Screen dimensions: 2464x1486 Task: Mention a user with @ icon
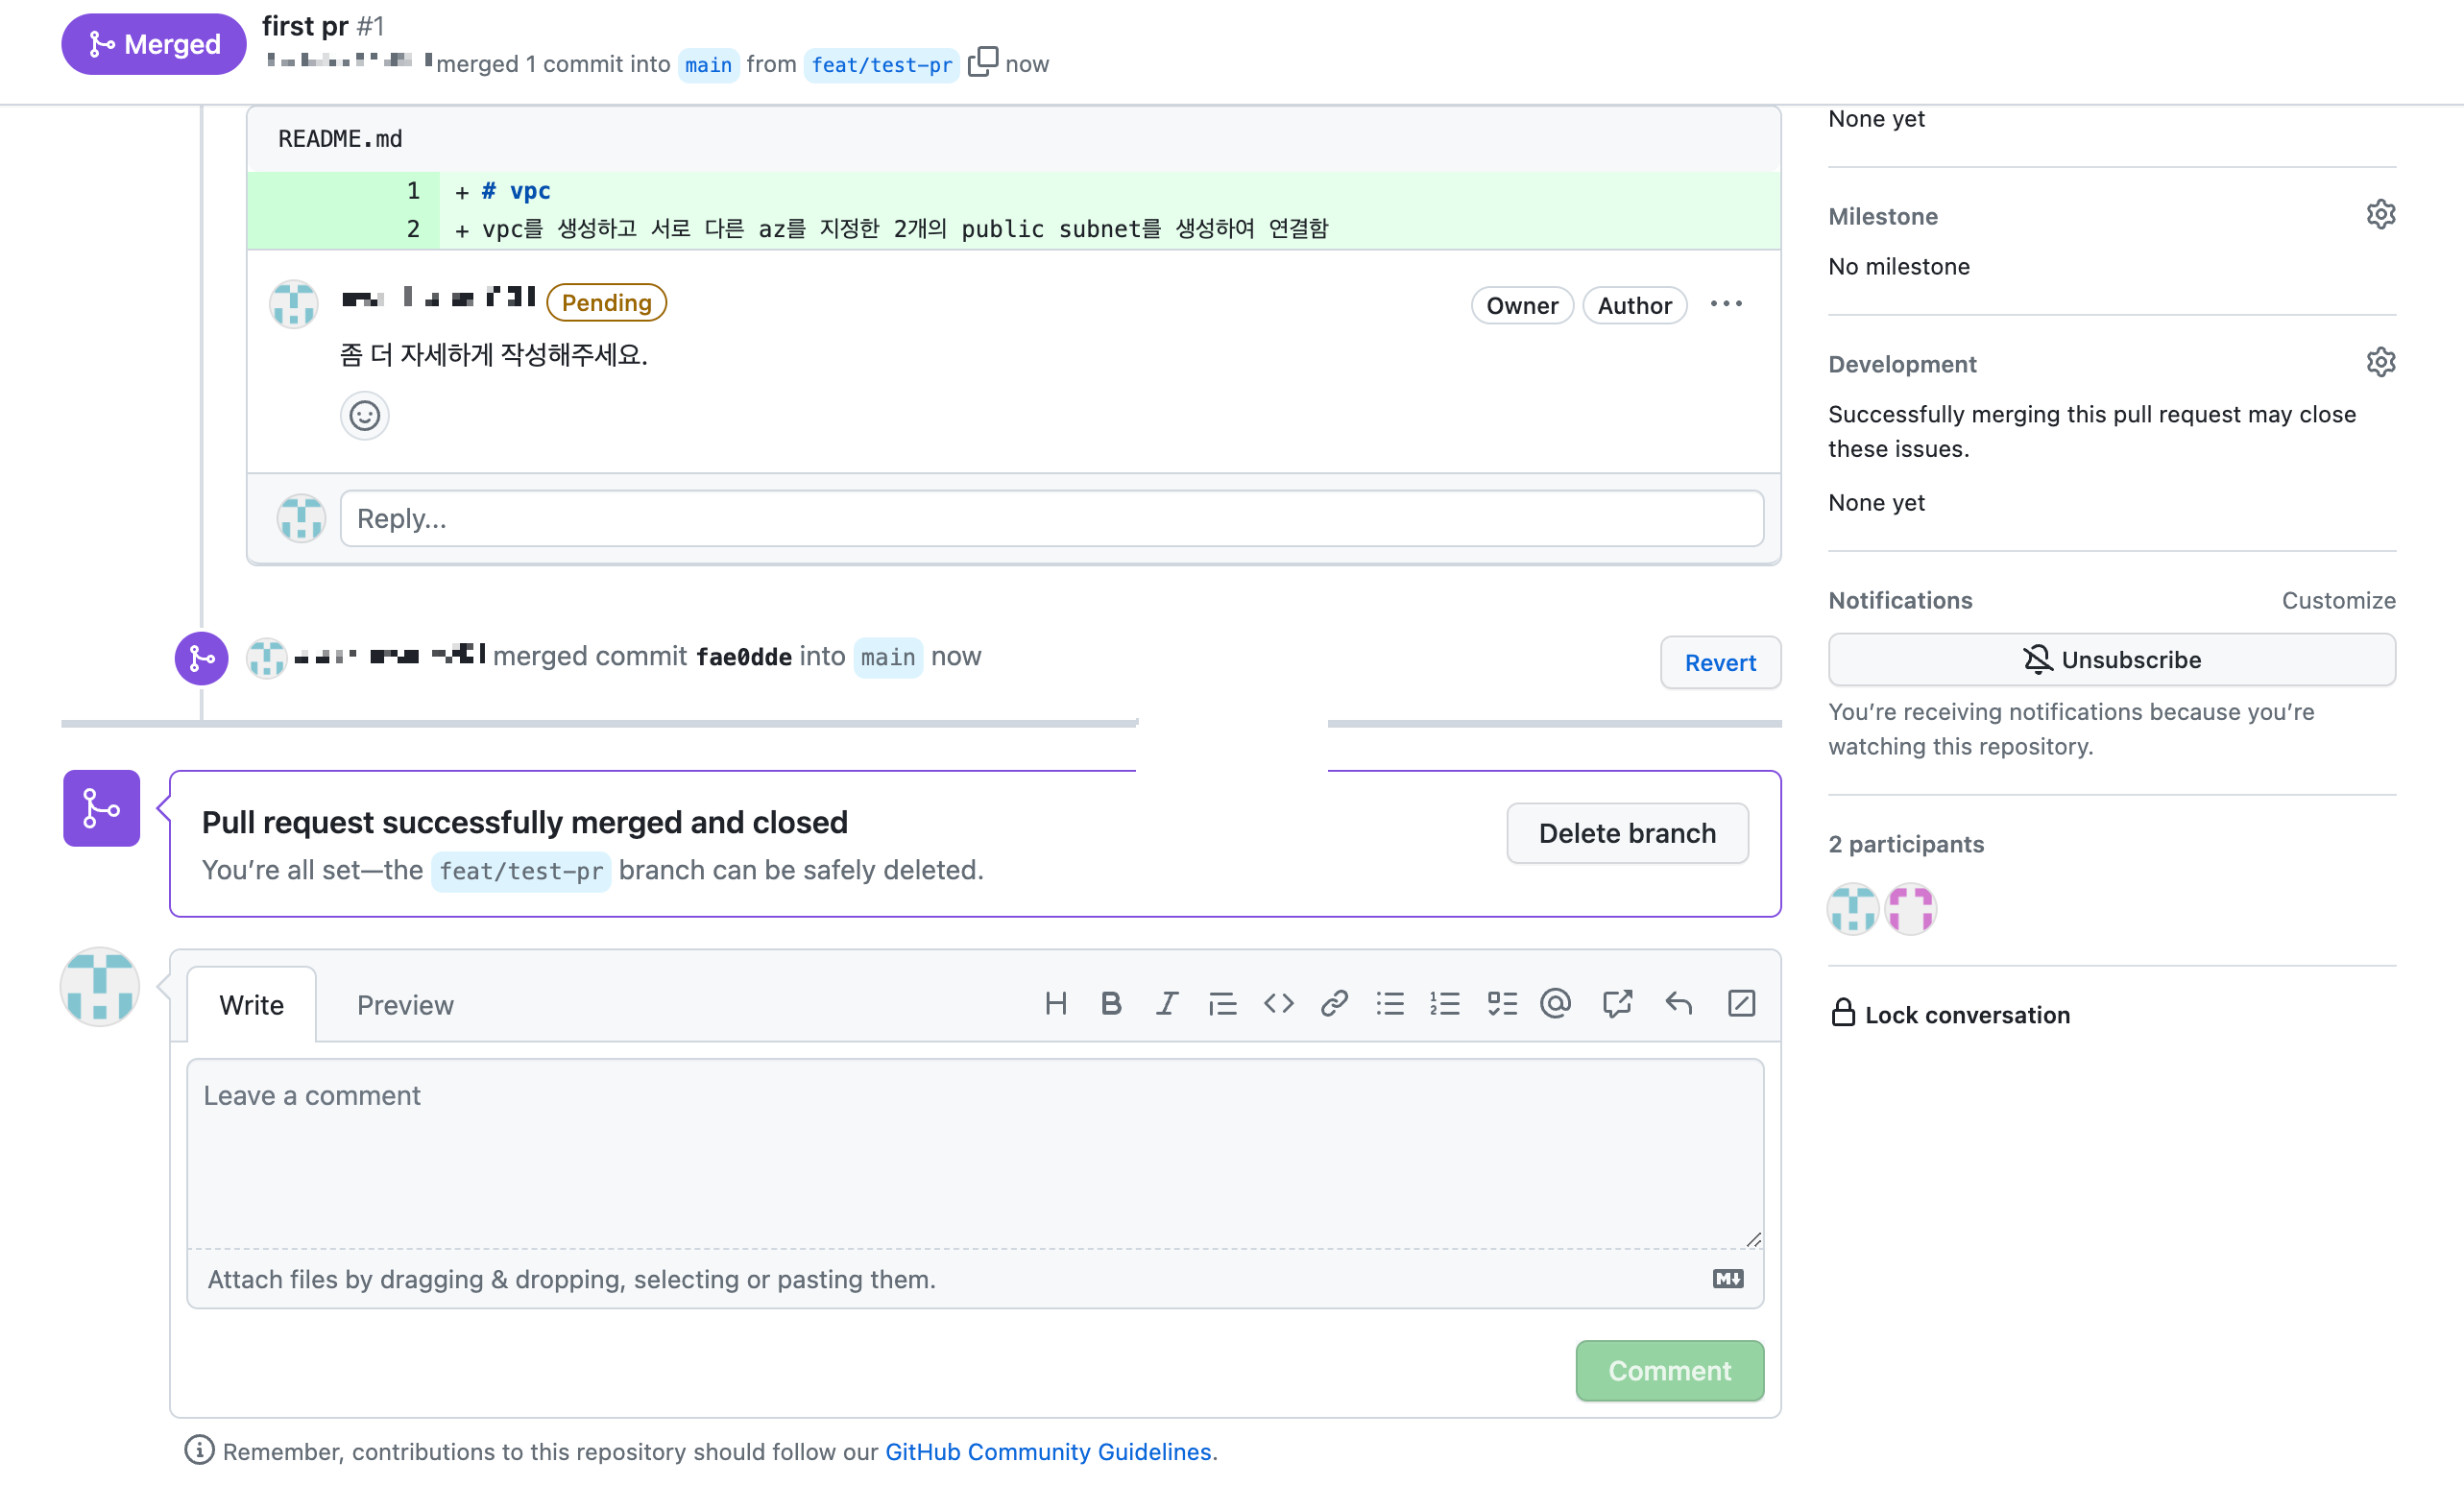(1556, 1003)
